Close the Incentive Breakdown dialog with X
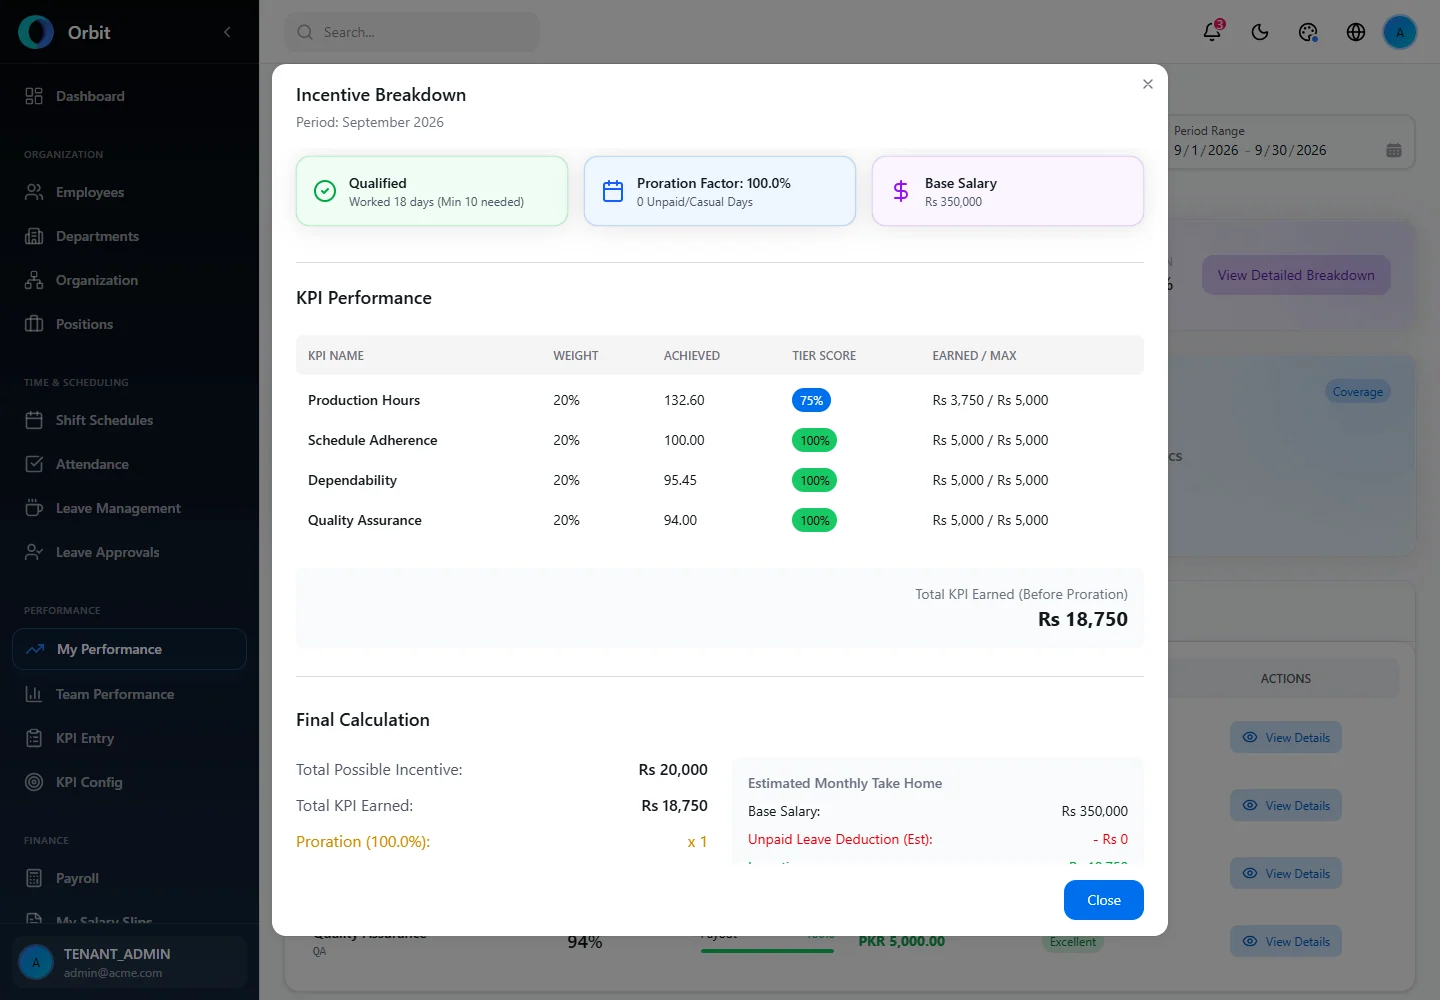 (1148, 84)
